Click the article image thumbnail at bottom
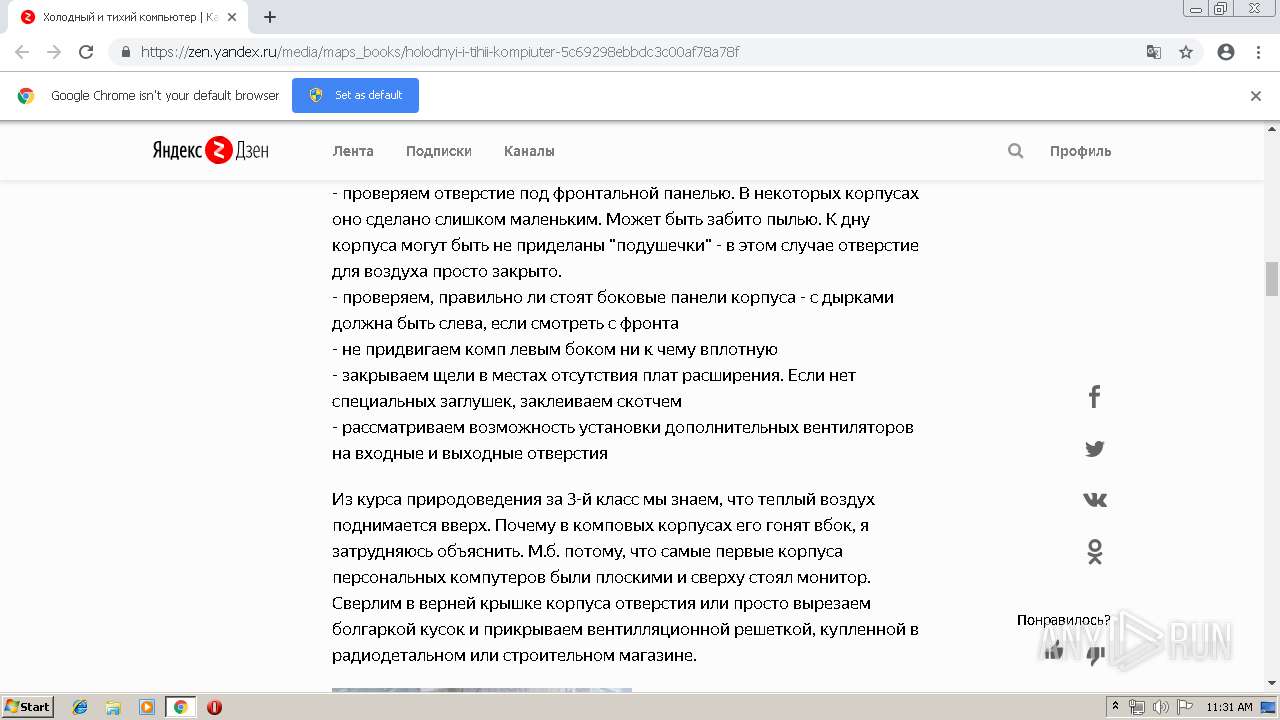 482,690
